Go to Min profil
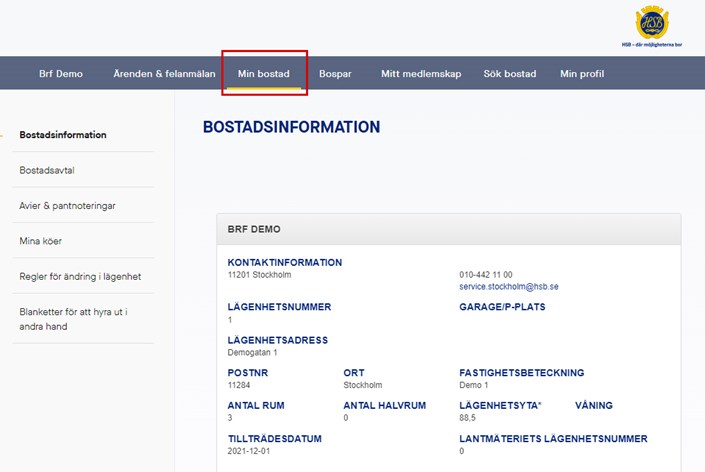The width and height of the screenshot is (705, 472). click(x=582, y=74)
